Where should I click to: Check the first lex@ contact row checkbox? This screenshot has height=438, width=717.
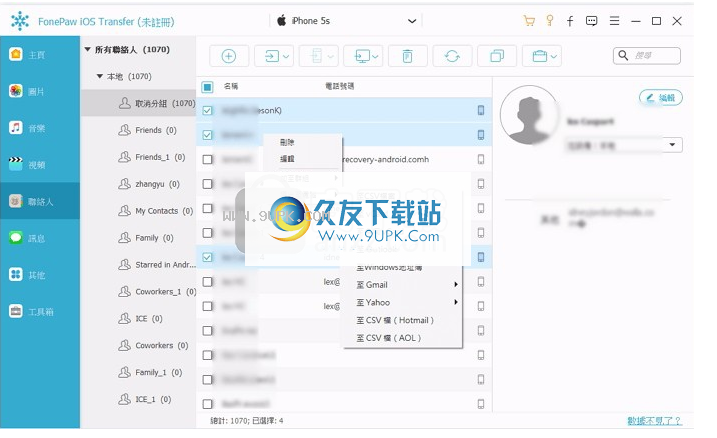tap(207, 282)
